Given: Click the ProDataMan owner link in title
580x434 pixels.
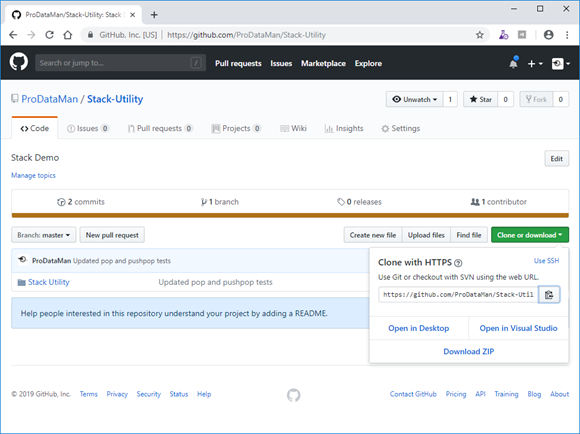Looking at the screenshot, I should [x=50, y=99].
